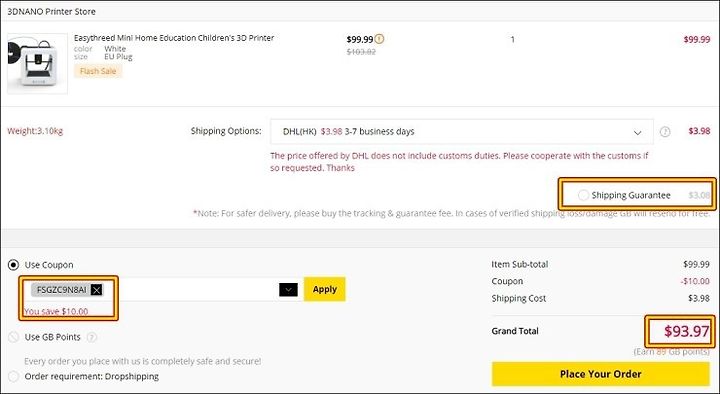
Task: Click the Apply coupon button
Action: pos(325,289)
